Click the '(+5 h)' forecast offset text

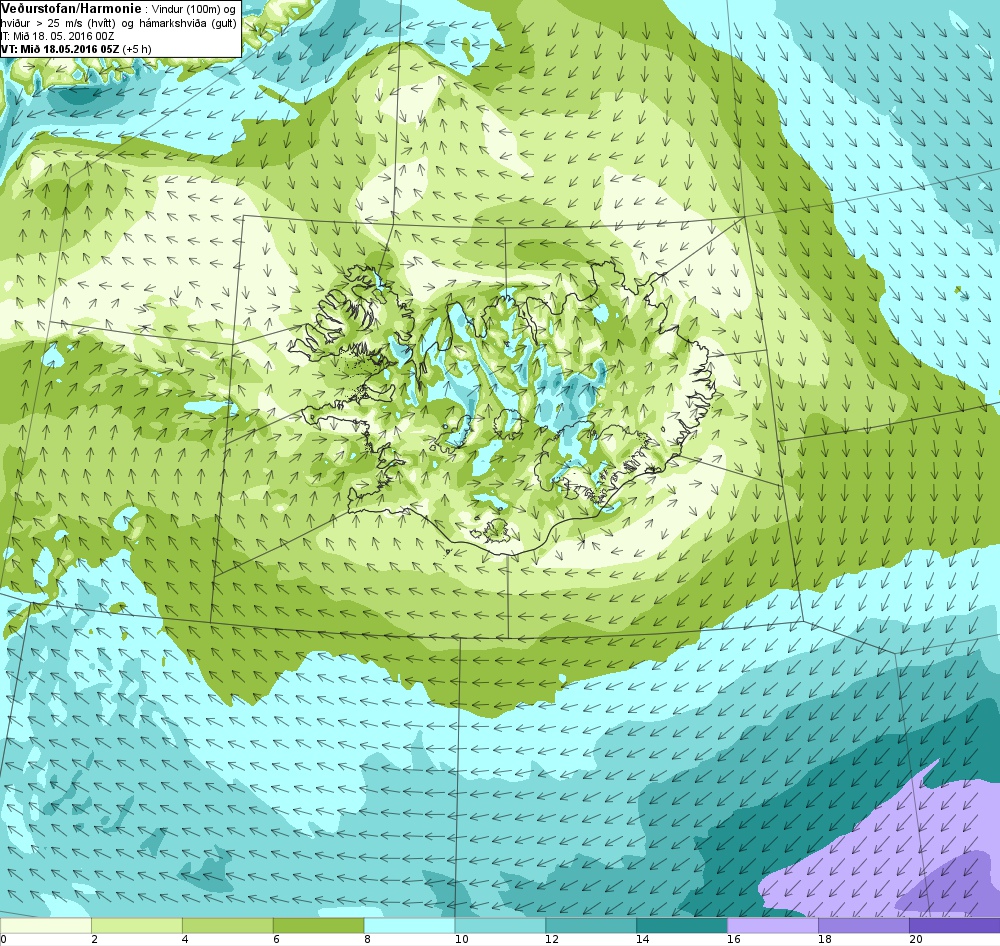click(137, 48)
